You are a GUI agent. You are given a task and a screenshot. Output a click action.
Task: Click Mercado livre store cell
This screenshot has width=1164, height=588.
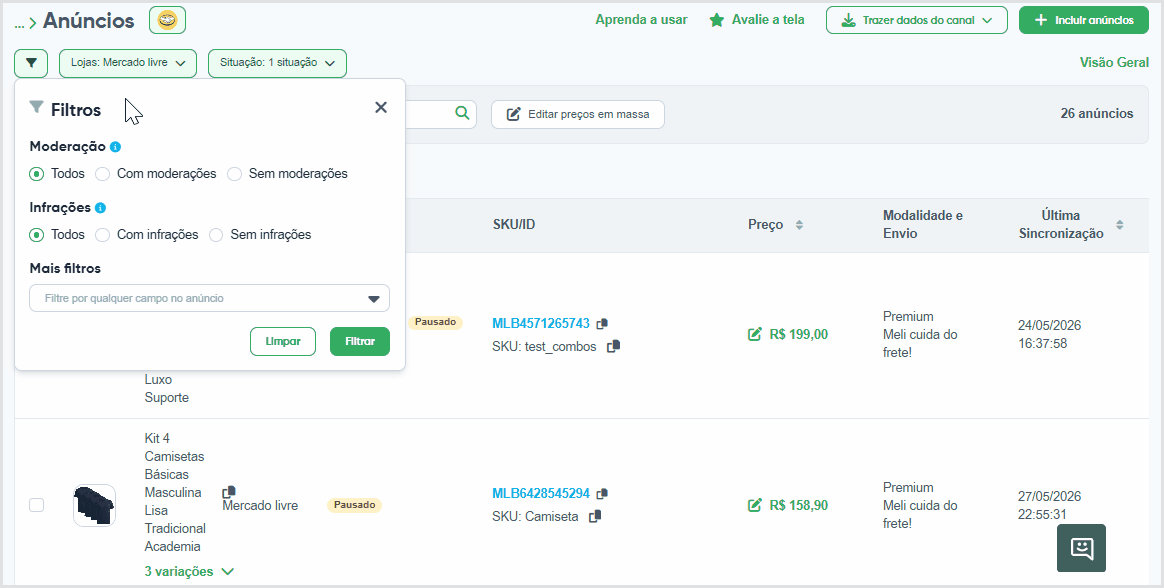coord(260,506)
